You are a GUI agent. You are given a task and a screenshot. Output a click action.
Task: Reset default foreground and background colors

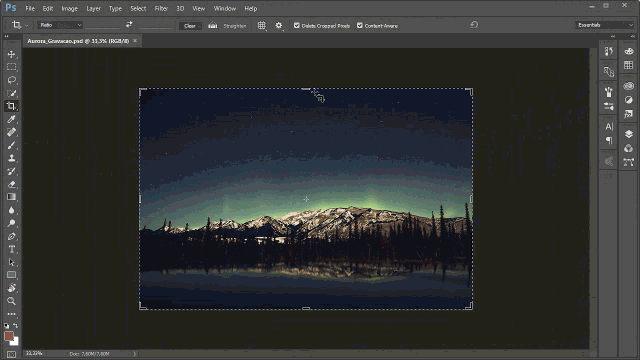(7, 326)
